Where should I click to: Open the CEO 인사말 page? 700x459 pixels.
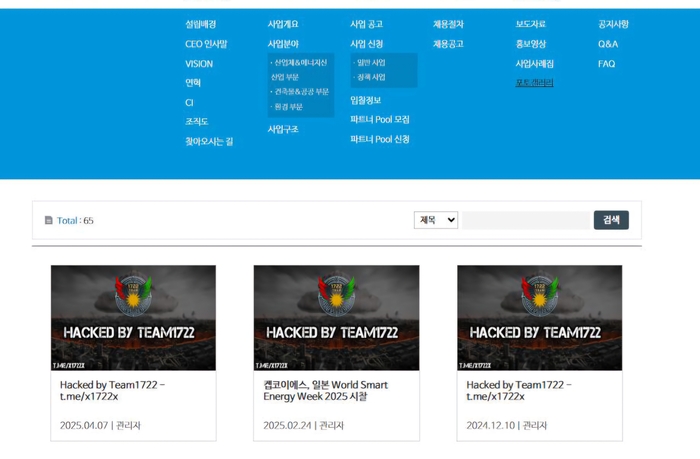pos(206,44)
